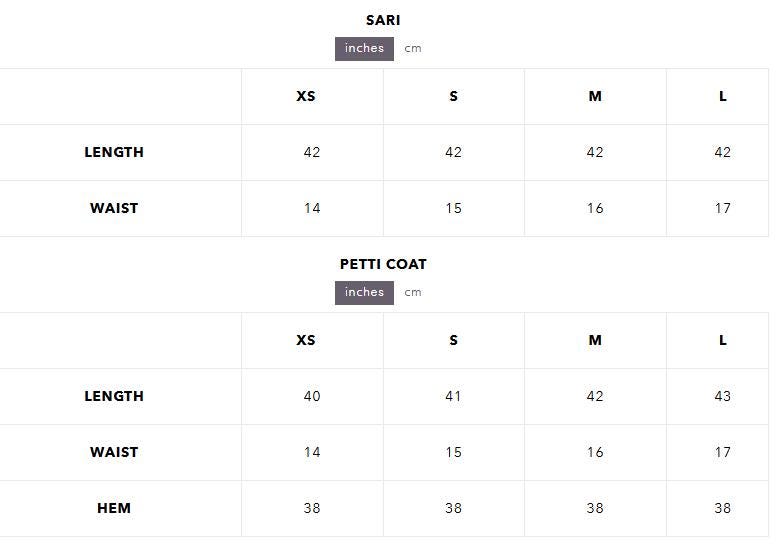Click the HEM row label in Petti Coat table
The height and width of the screenshot is (552, 782).
click(114, 508)
